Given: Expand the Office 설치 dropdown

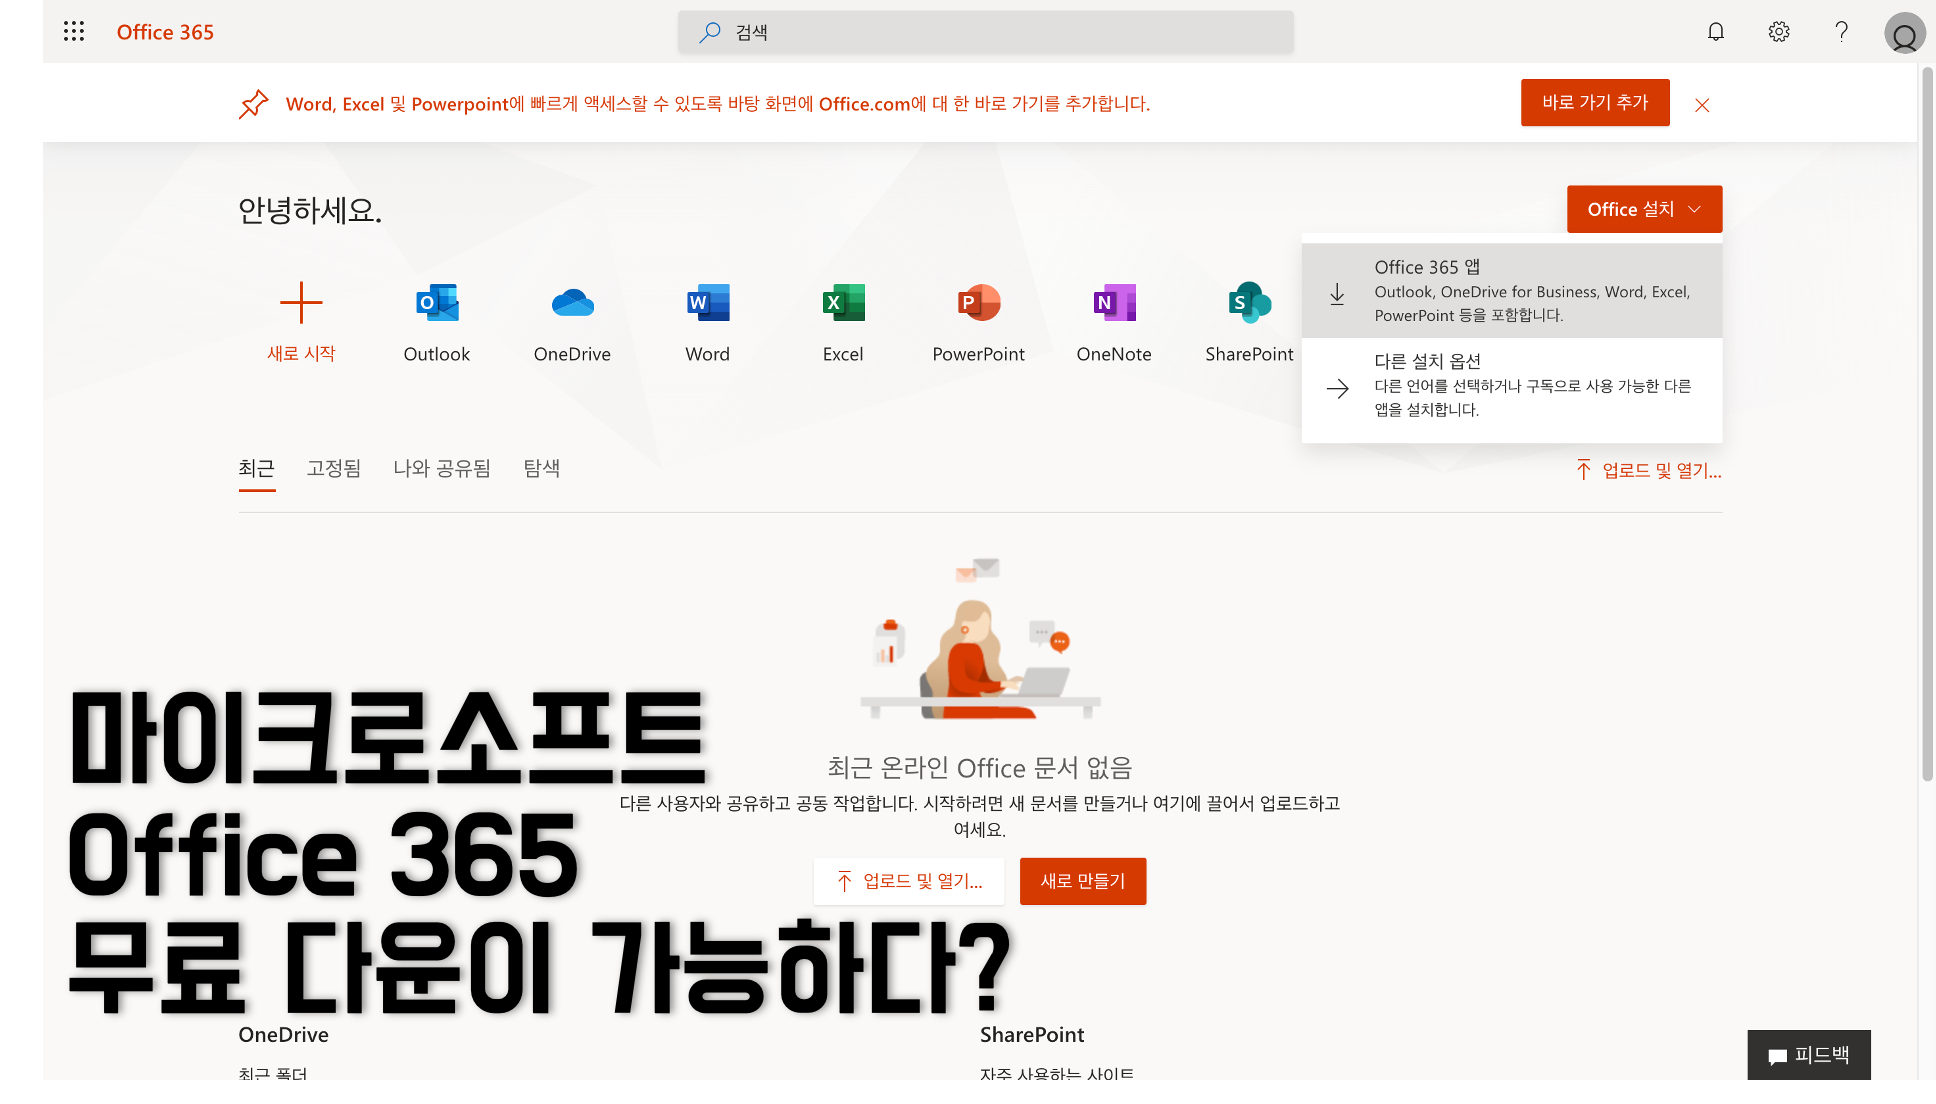Looking at the screenshot, I should [1644, 209].
